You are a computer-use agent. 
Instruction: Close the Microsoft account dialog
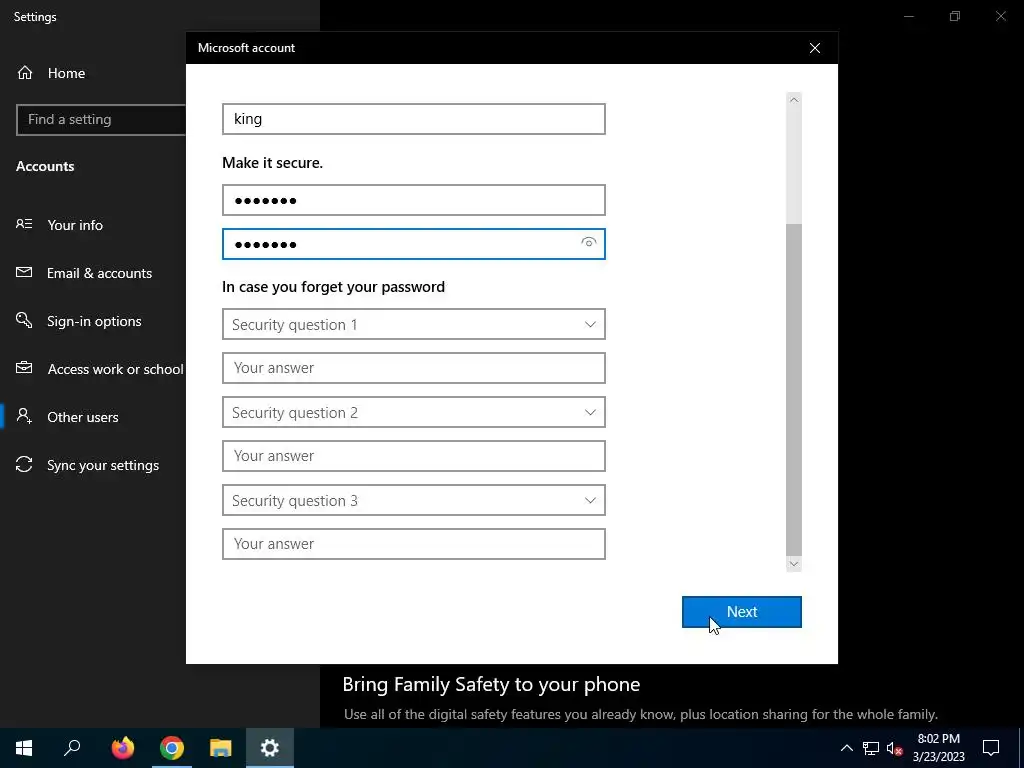pyautogui.click(x=814, y=48)
